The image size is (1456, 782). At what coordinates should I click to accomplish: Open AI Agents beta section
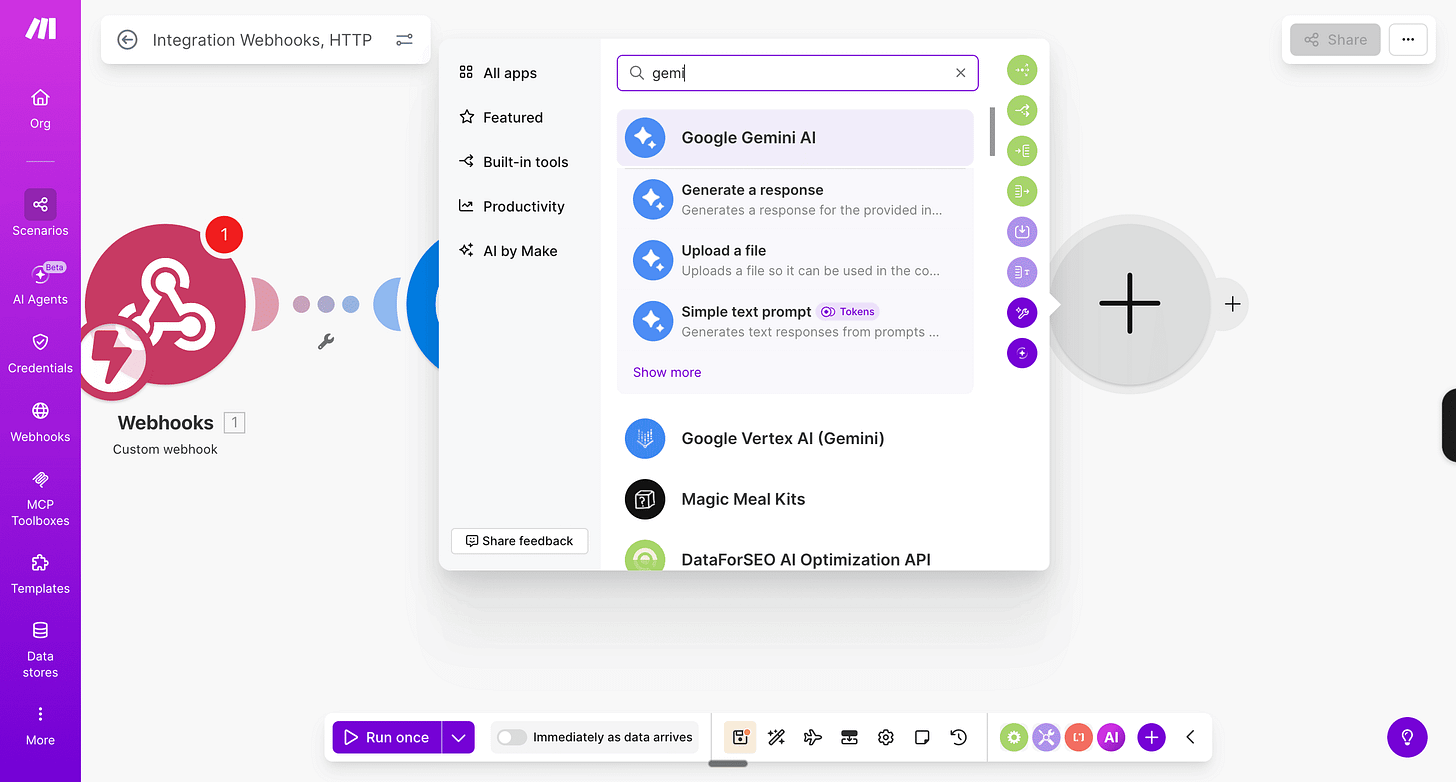40,283
